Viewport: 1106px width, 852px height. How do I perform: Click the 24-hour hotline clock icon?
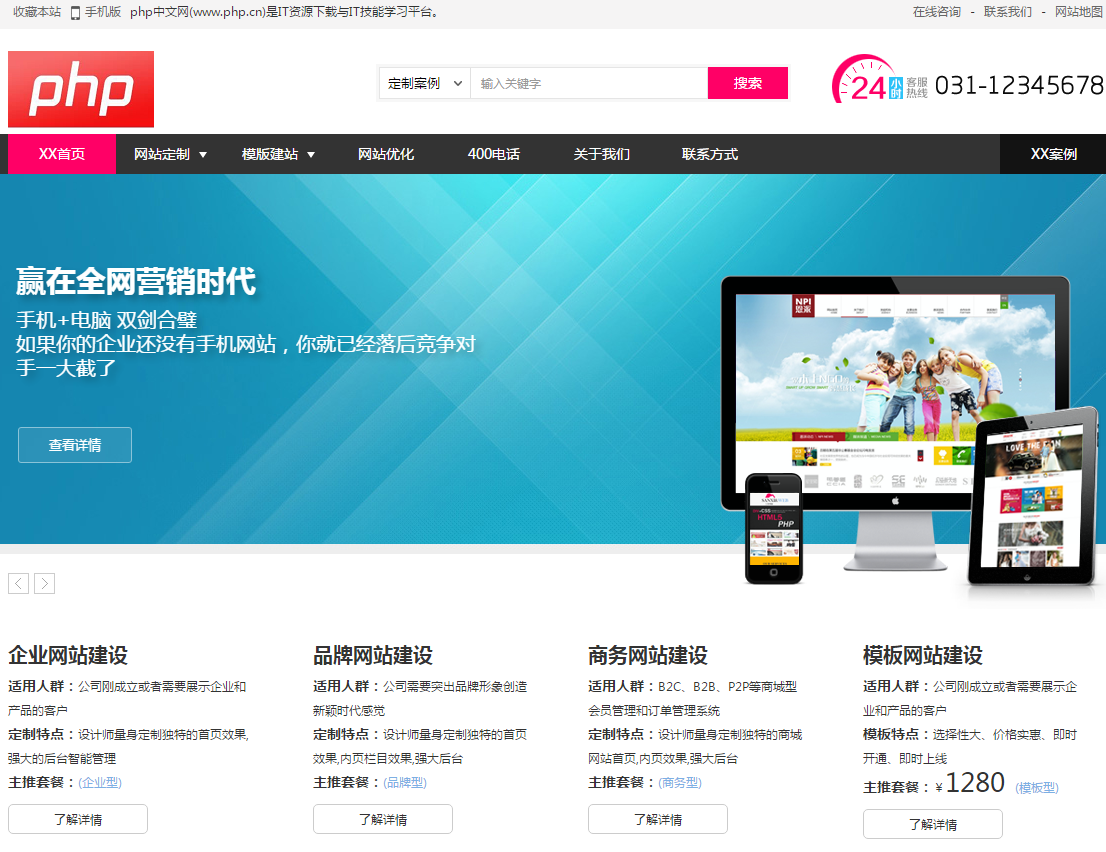pyautogui.click(x=860, y=82)
